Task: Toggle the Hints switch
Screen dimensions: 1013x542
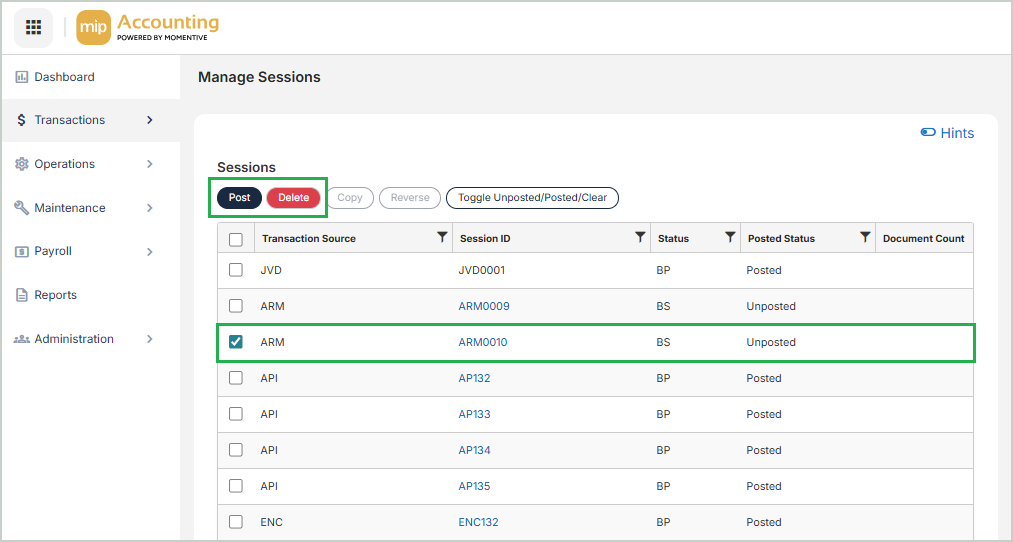Action: click(x=928, y=133)
